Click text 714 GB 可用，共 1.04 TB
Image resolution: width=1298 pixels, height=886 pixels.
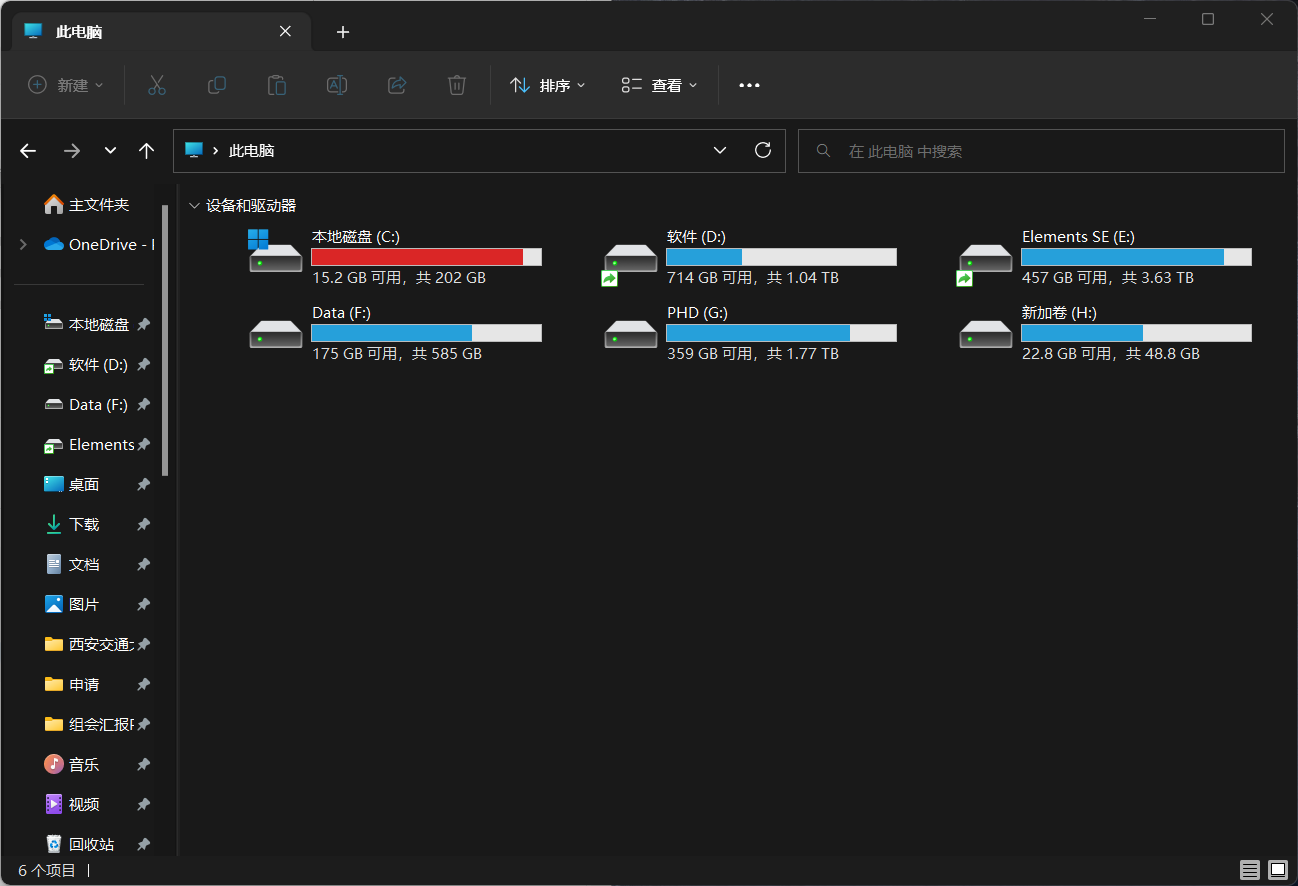(753, 278)
